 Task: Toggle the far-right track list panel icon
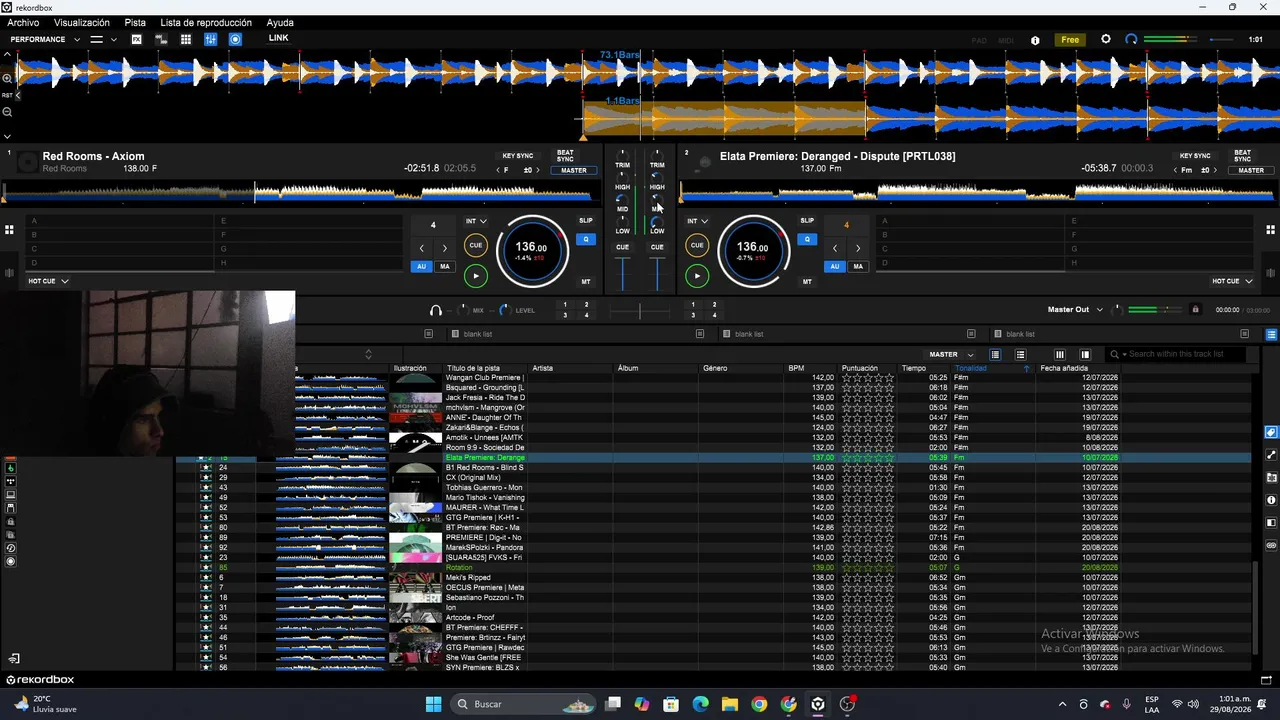[1271, 334]
